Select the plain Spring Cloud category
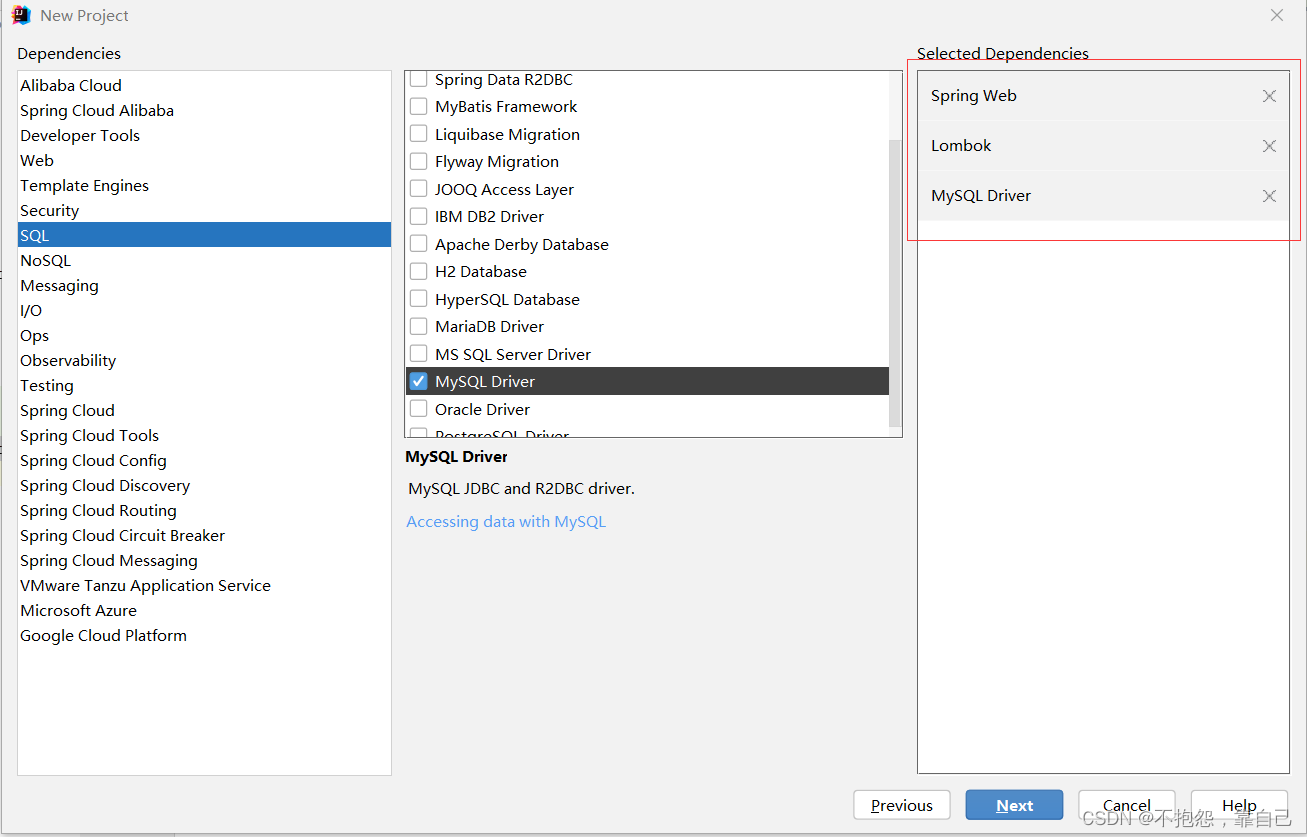This screenshot has width=1307, height=837. point(204,410)
